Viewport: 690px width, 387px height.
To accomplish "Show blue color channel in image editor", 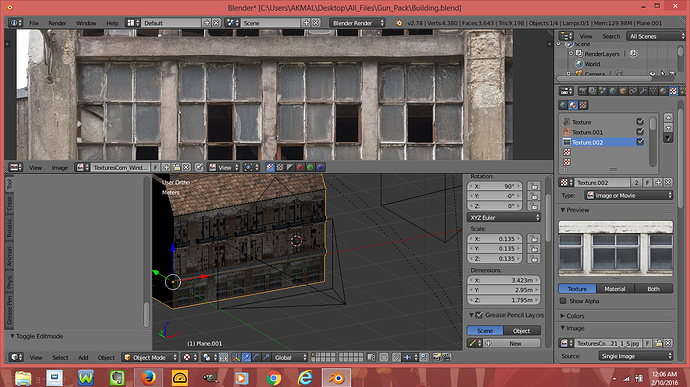I will tap(320, 167).
